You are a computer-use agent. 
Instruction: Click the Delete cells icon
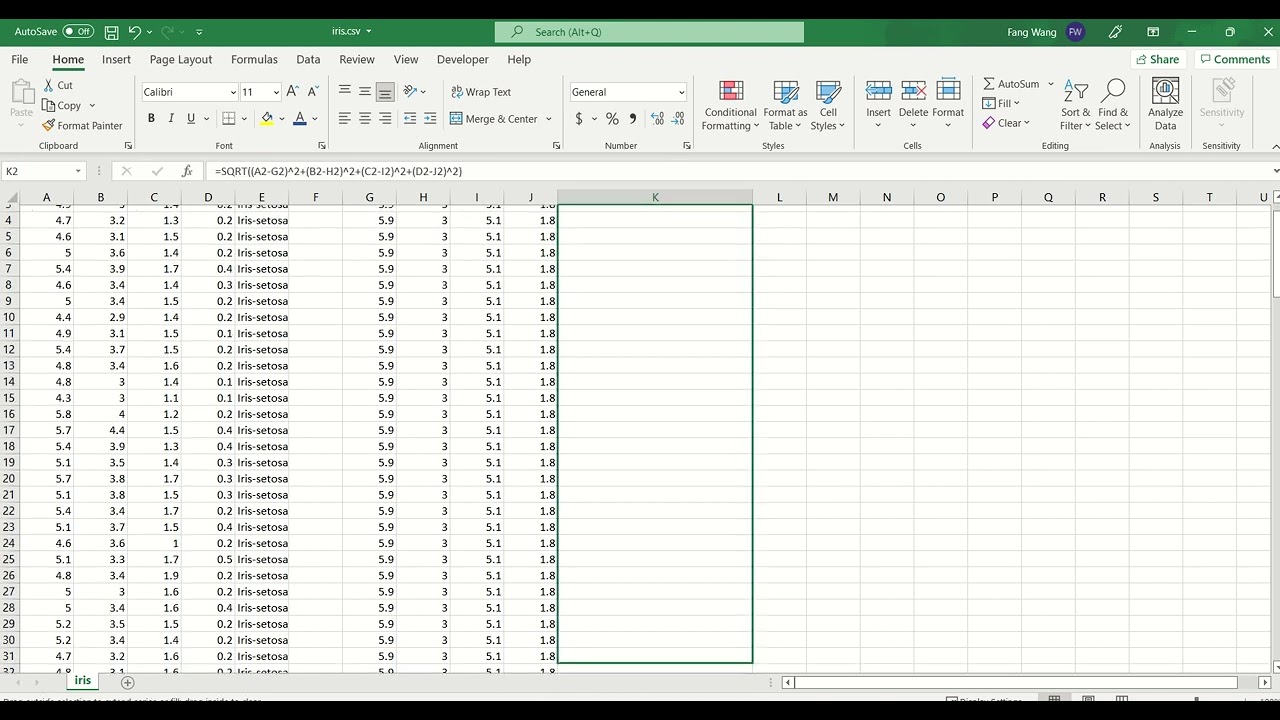pos(913,92)
